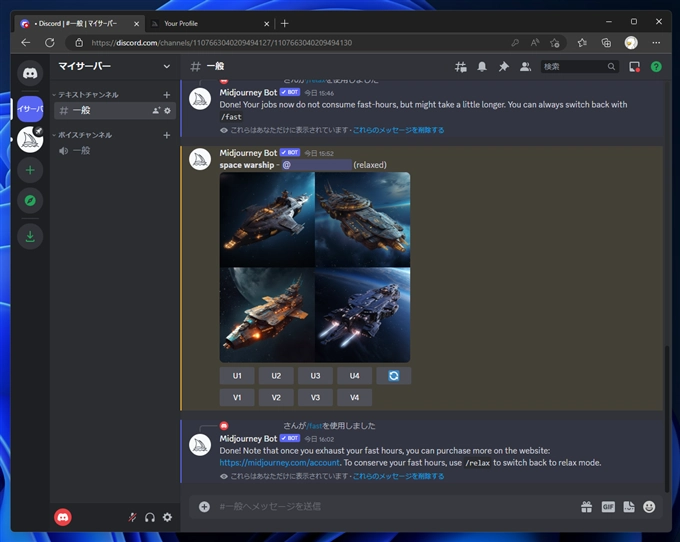This screenshot has height=542, width=680.
Task: Invite people icon on 一般 text channel
Action: [156, 111]
